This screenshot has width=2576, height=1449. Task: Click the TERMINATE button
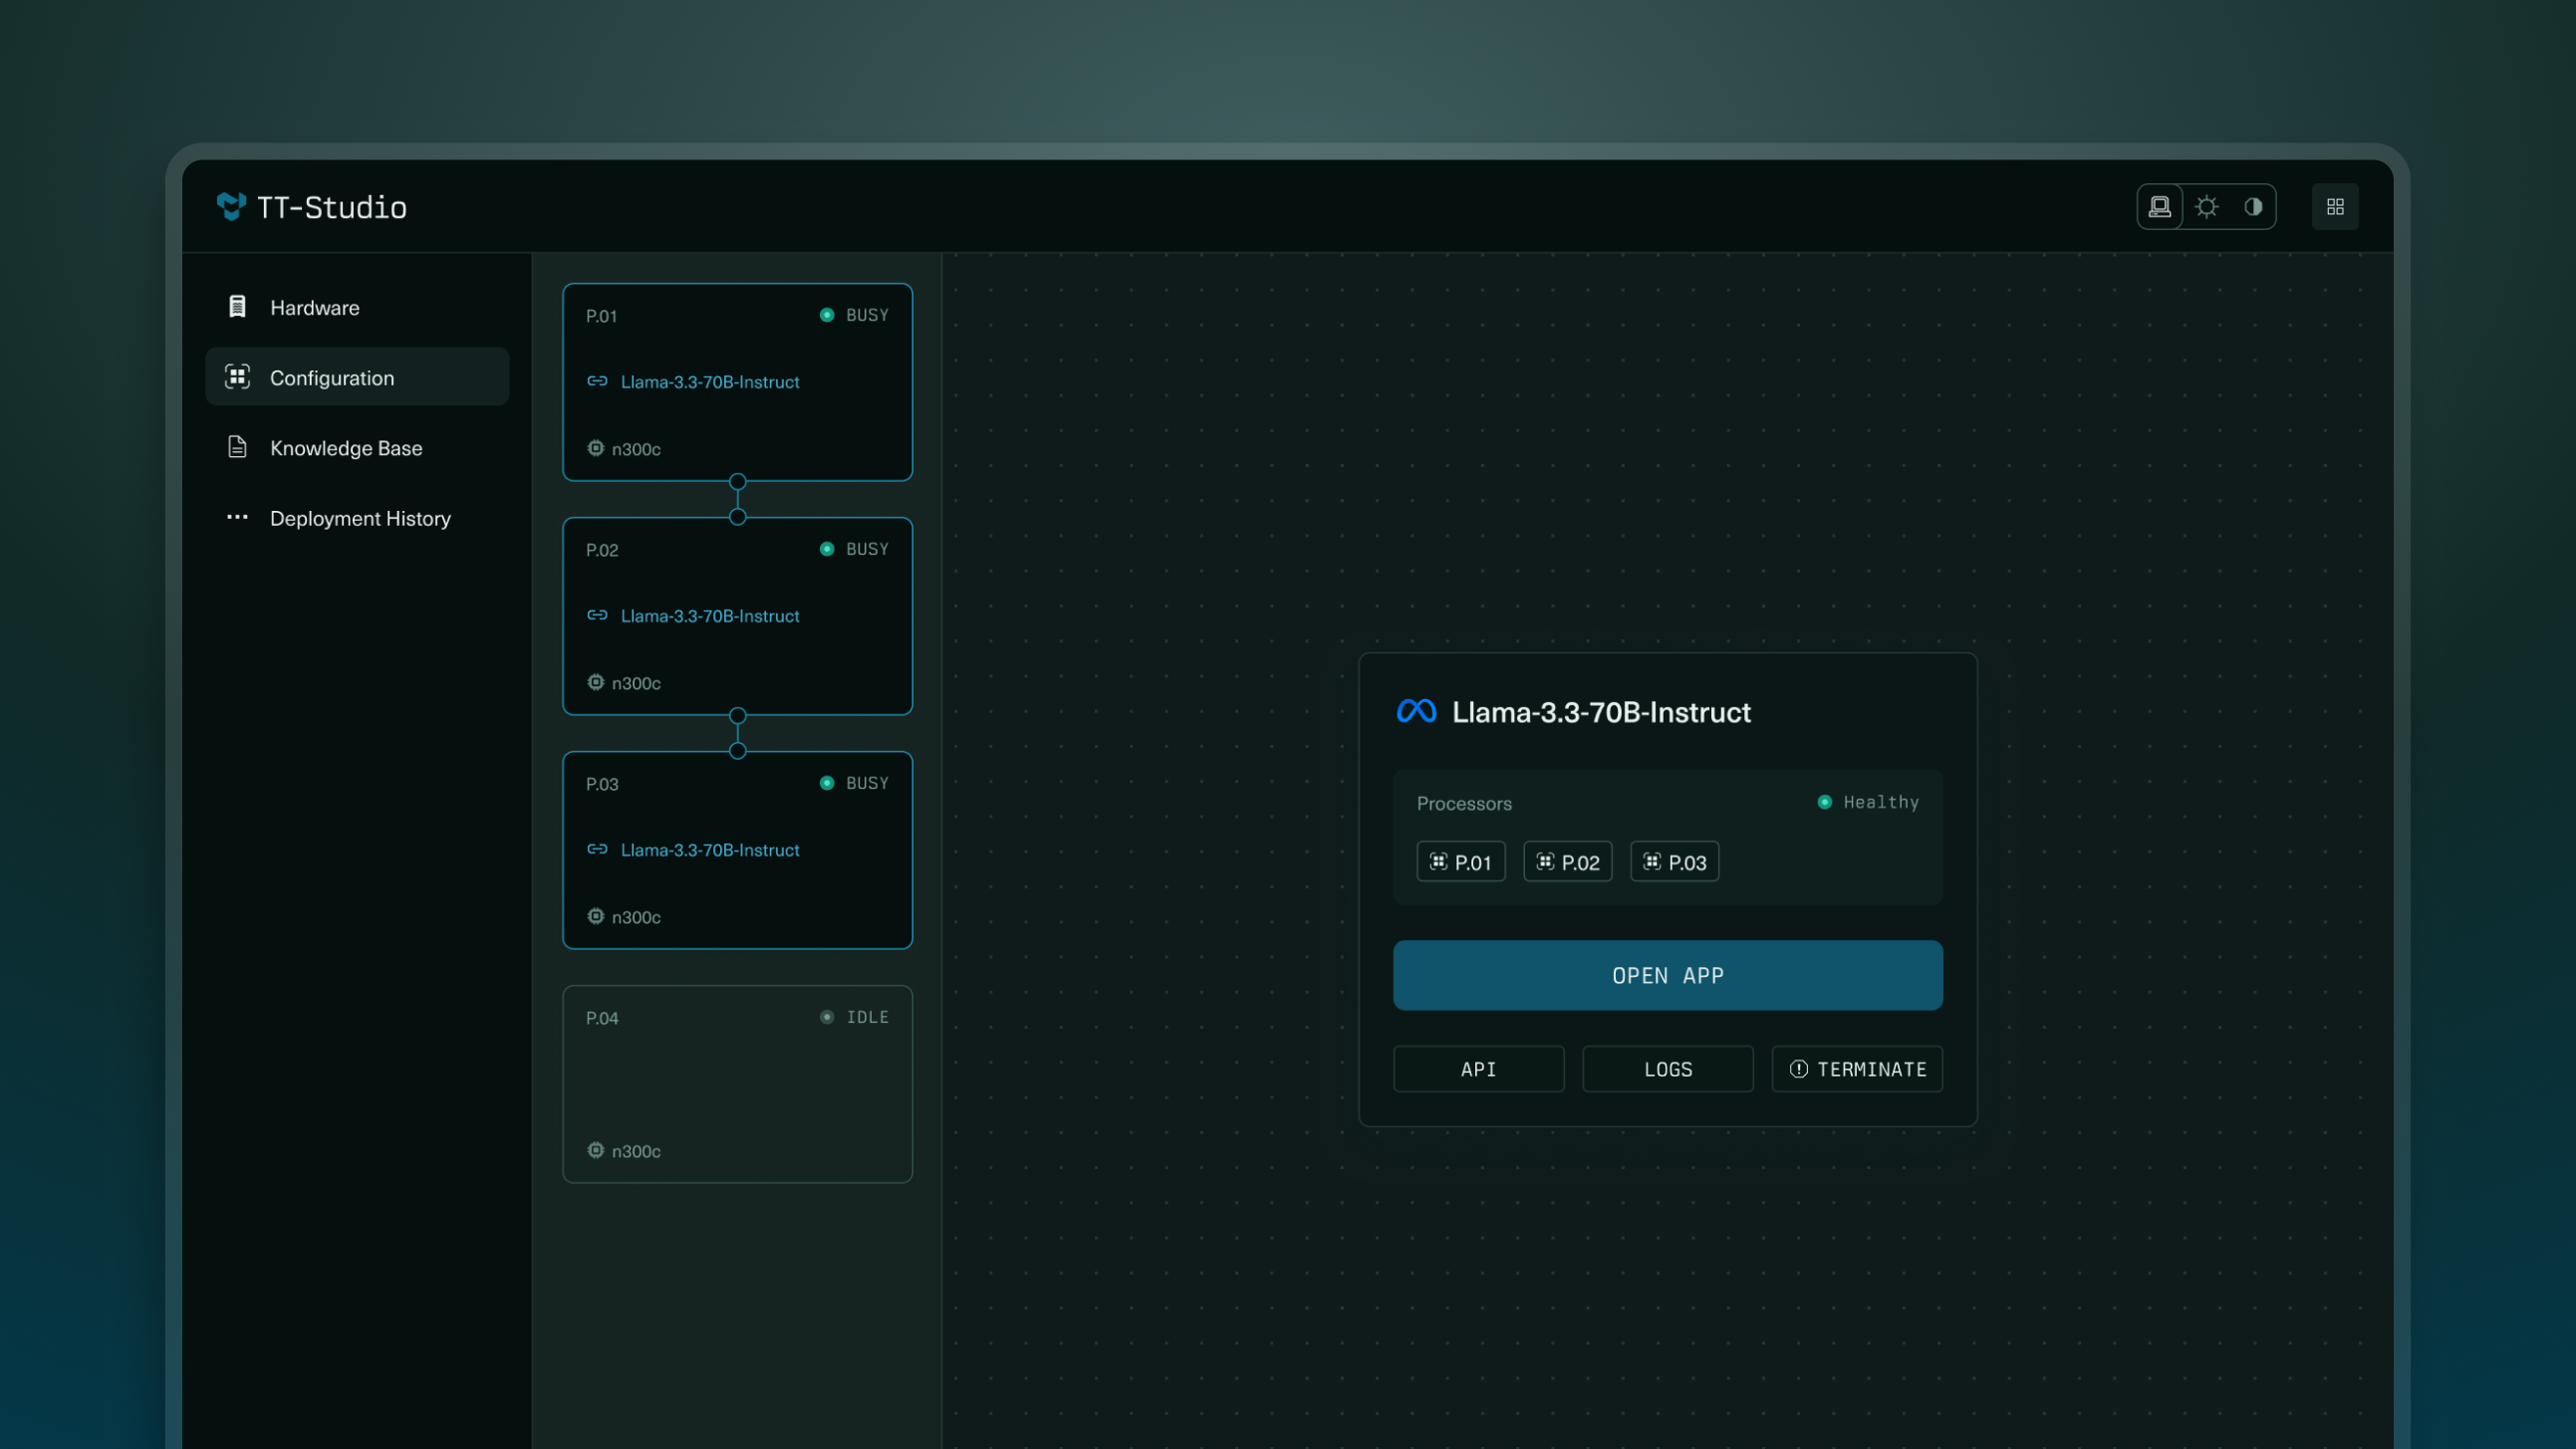coord(1857,1069)
